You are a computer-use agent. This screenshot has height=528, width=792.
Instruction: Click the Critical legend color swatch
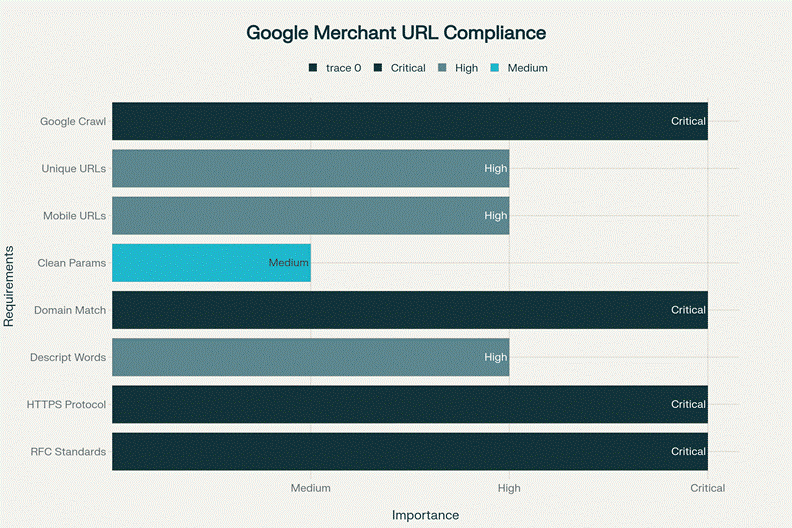point(377,68)
